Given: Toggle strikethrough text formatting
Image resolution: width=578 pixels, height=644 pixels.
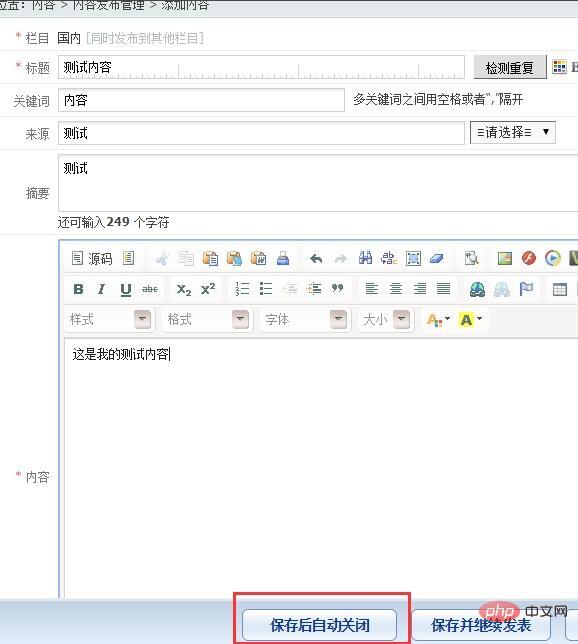Looking at the screenshot, I should point(150,289).
